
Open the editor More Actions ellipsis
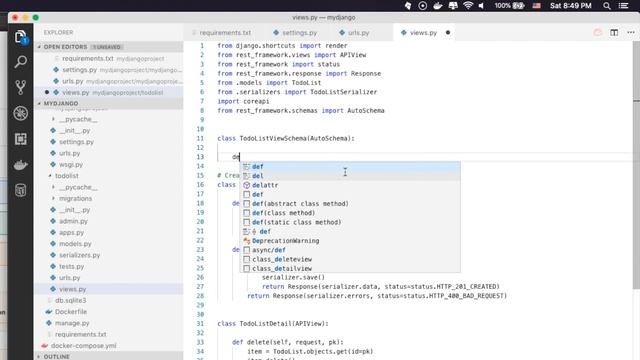pyautogui.click(x=631, y=33)
